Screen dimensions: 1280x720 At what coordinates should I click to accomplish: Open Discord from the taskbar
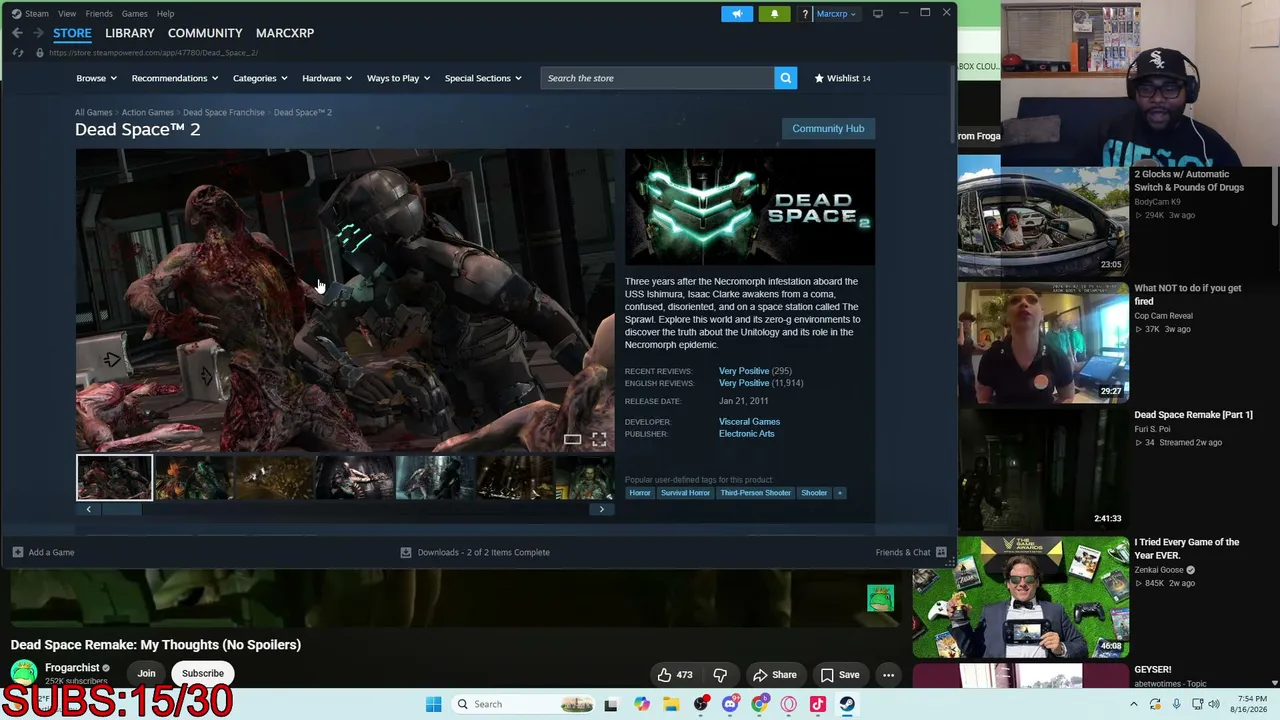[x=730, y=704]
